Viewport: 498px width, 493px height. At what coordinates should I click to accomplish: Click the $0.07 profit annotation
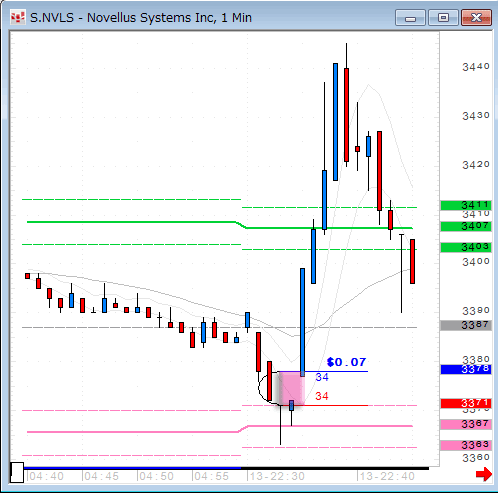point(346,362)
